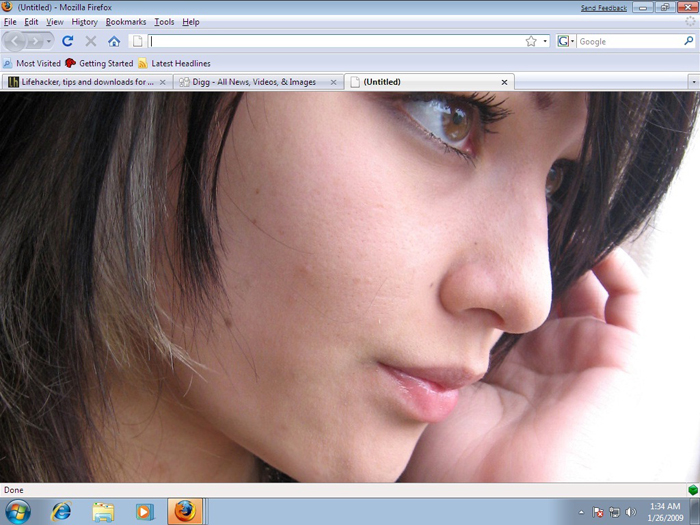The height and width of the screenshot is (525, 700).
Task: Go to the Home page icon
Action: pos(114,42)
